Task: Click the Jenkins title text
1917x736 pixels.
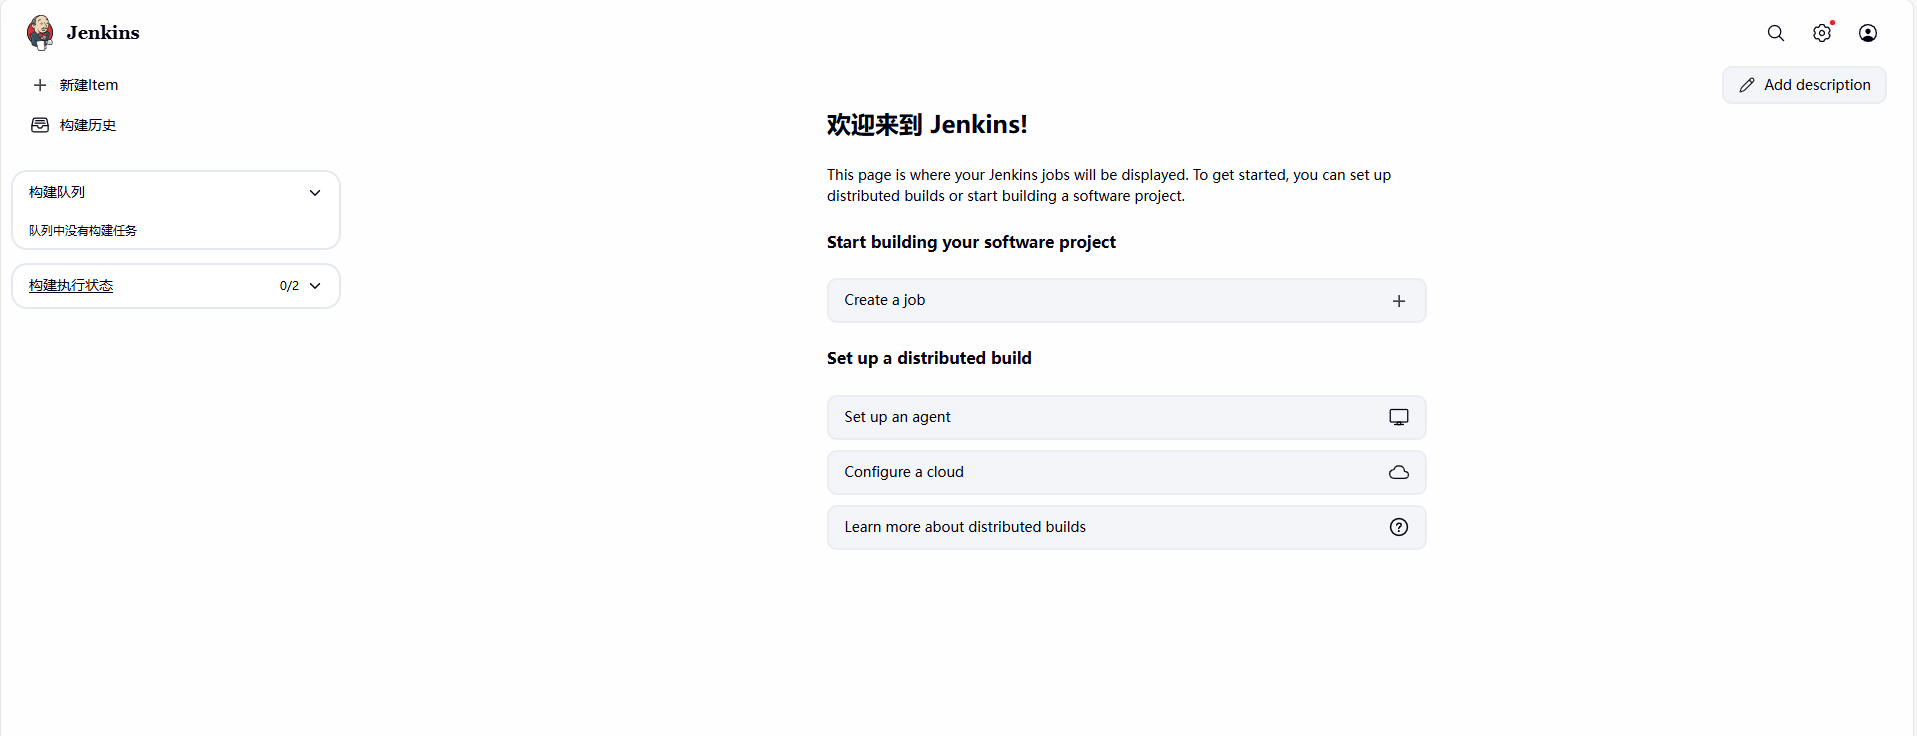Action: point(103,33)
